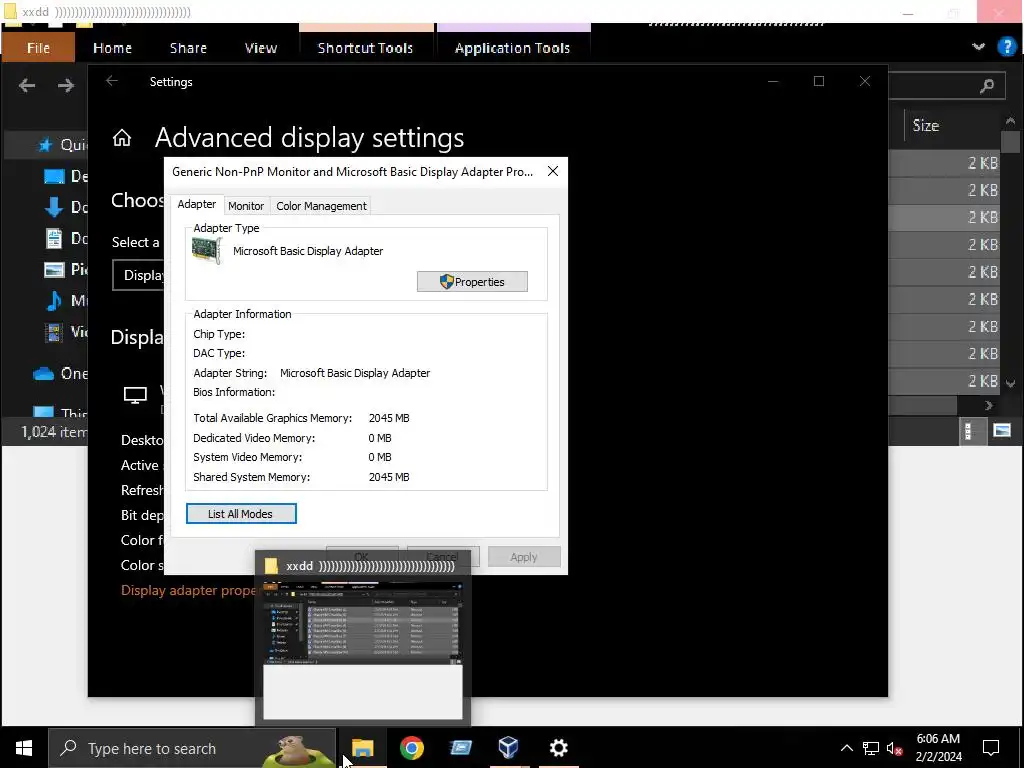Click the File Explorer forward arrow
The width and height of the screenshot is (1024, 768).
tap(65, 86)
